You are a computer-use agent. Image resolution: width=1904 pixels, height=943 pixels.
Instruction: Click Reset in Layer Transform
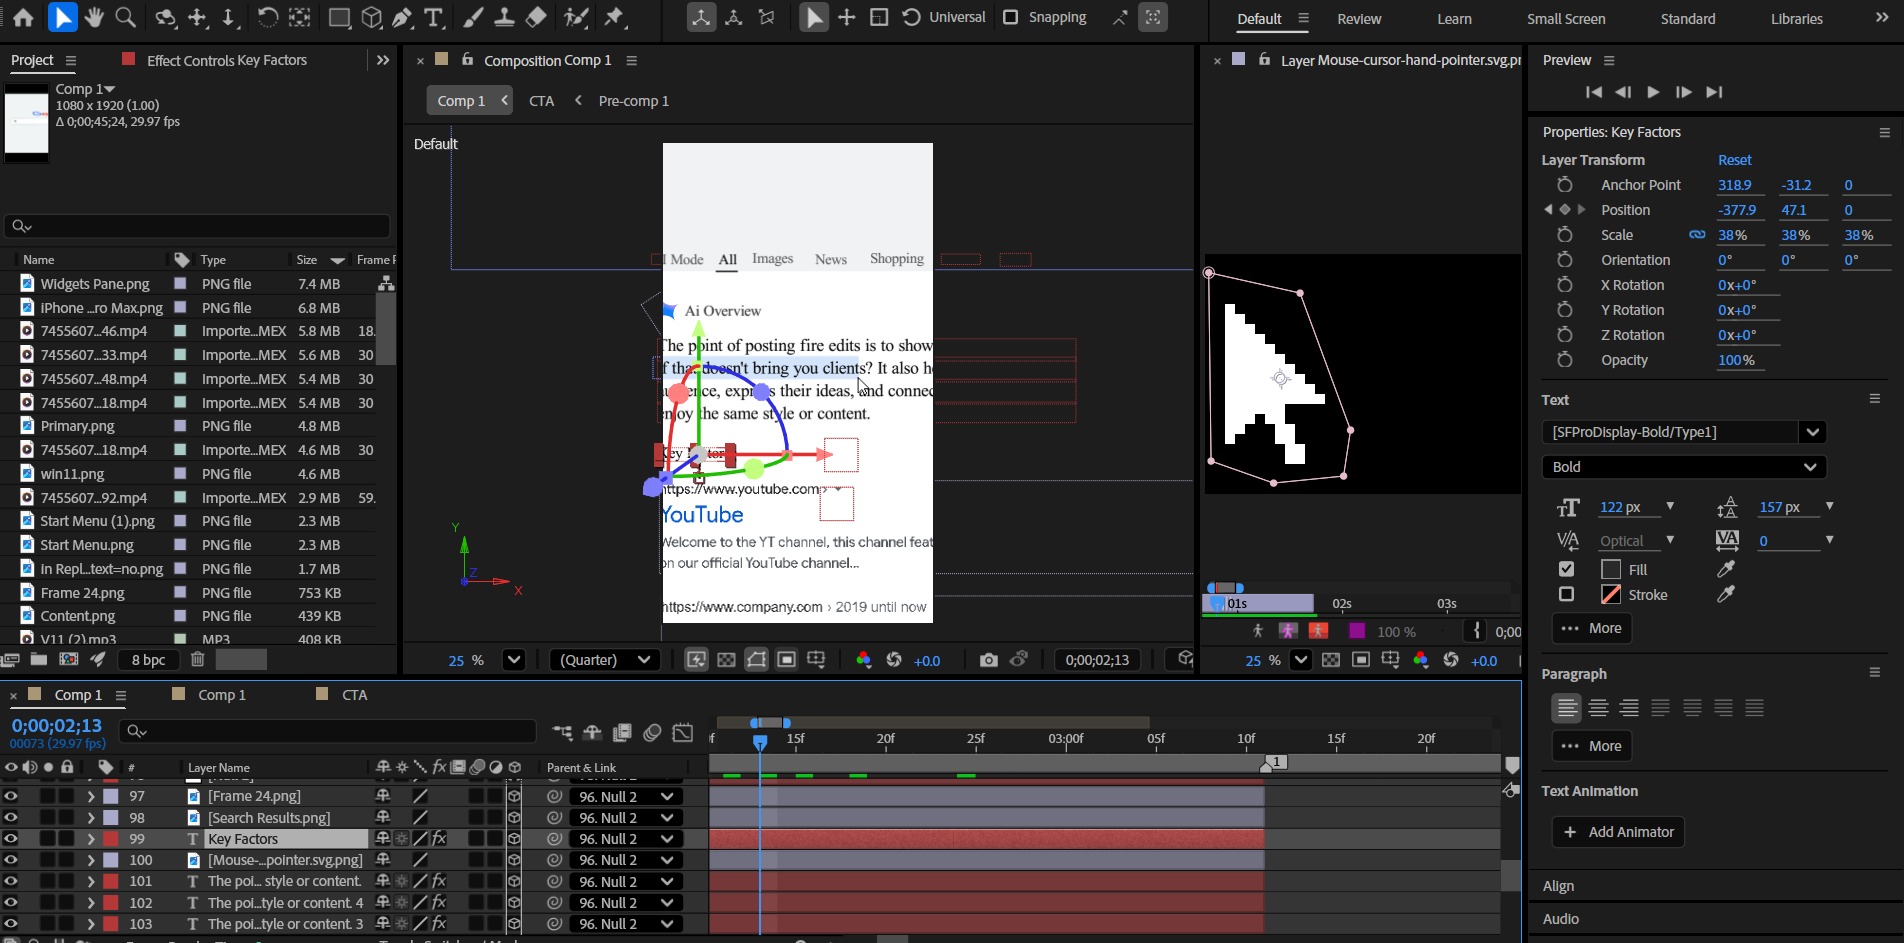click(x=1734, y=160)
